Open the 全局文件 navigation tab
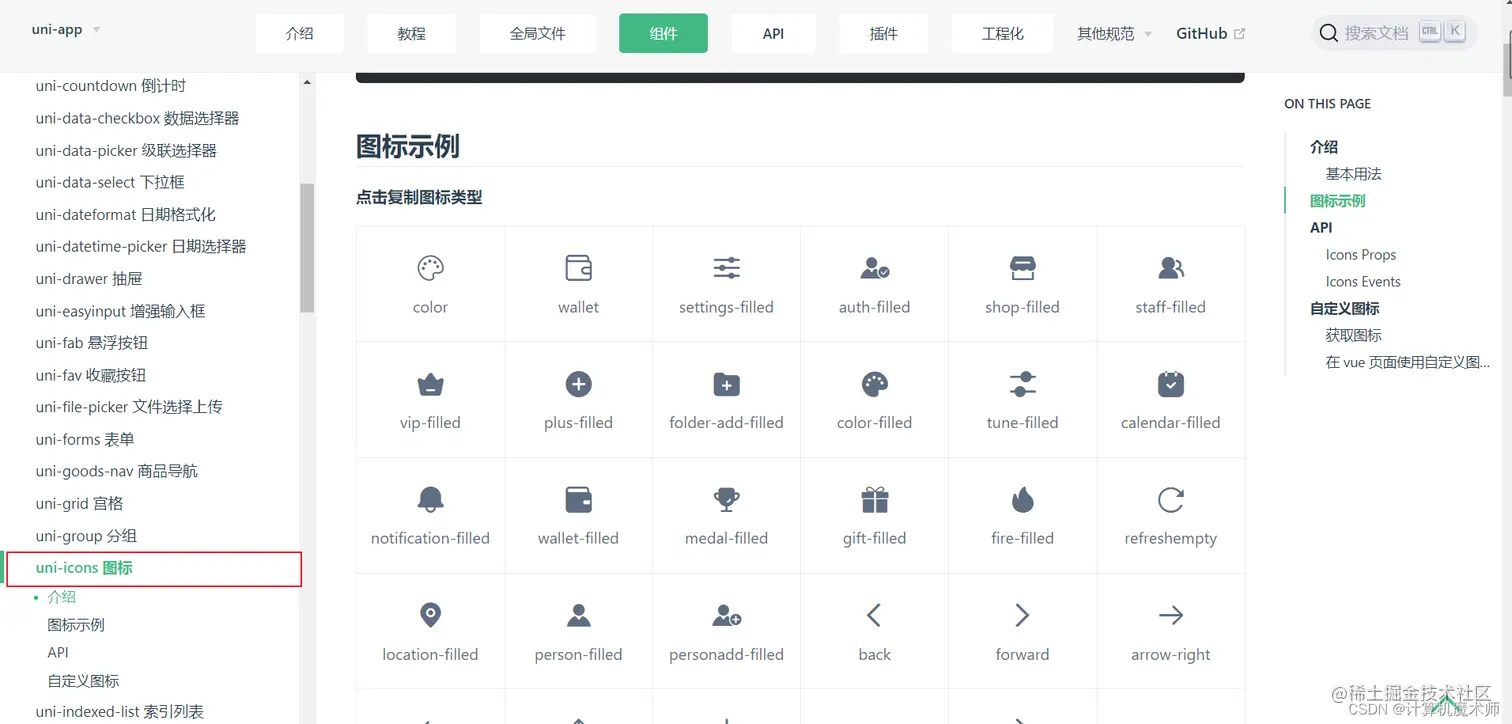The image size is (1512, 724). [x=538, y=33]
